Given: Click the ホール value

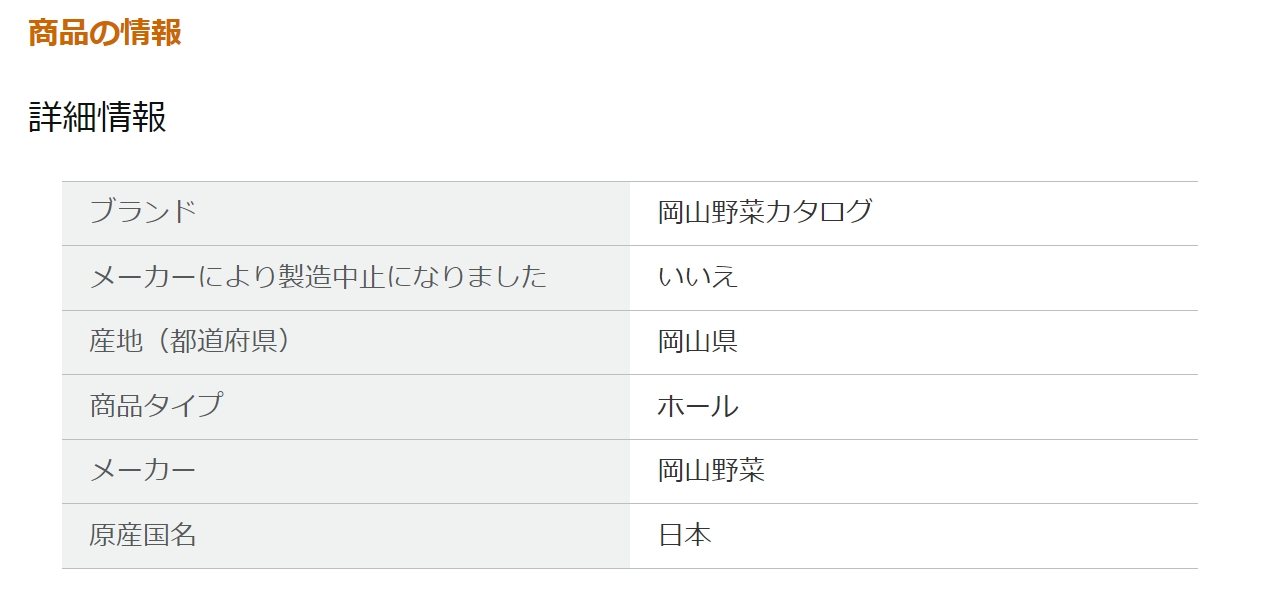Looking at the screenshot, I should click(x=698, y=406).
